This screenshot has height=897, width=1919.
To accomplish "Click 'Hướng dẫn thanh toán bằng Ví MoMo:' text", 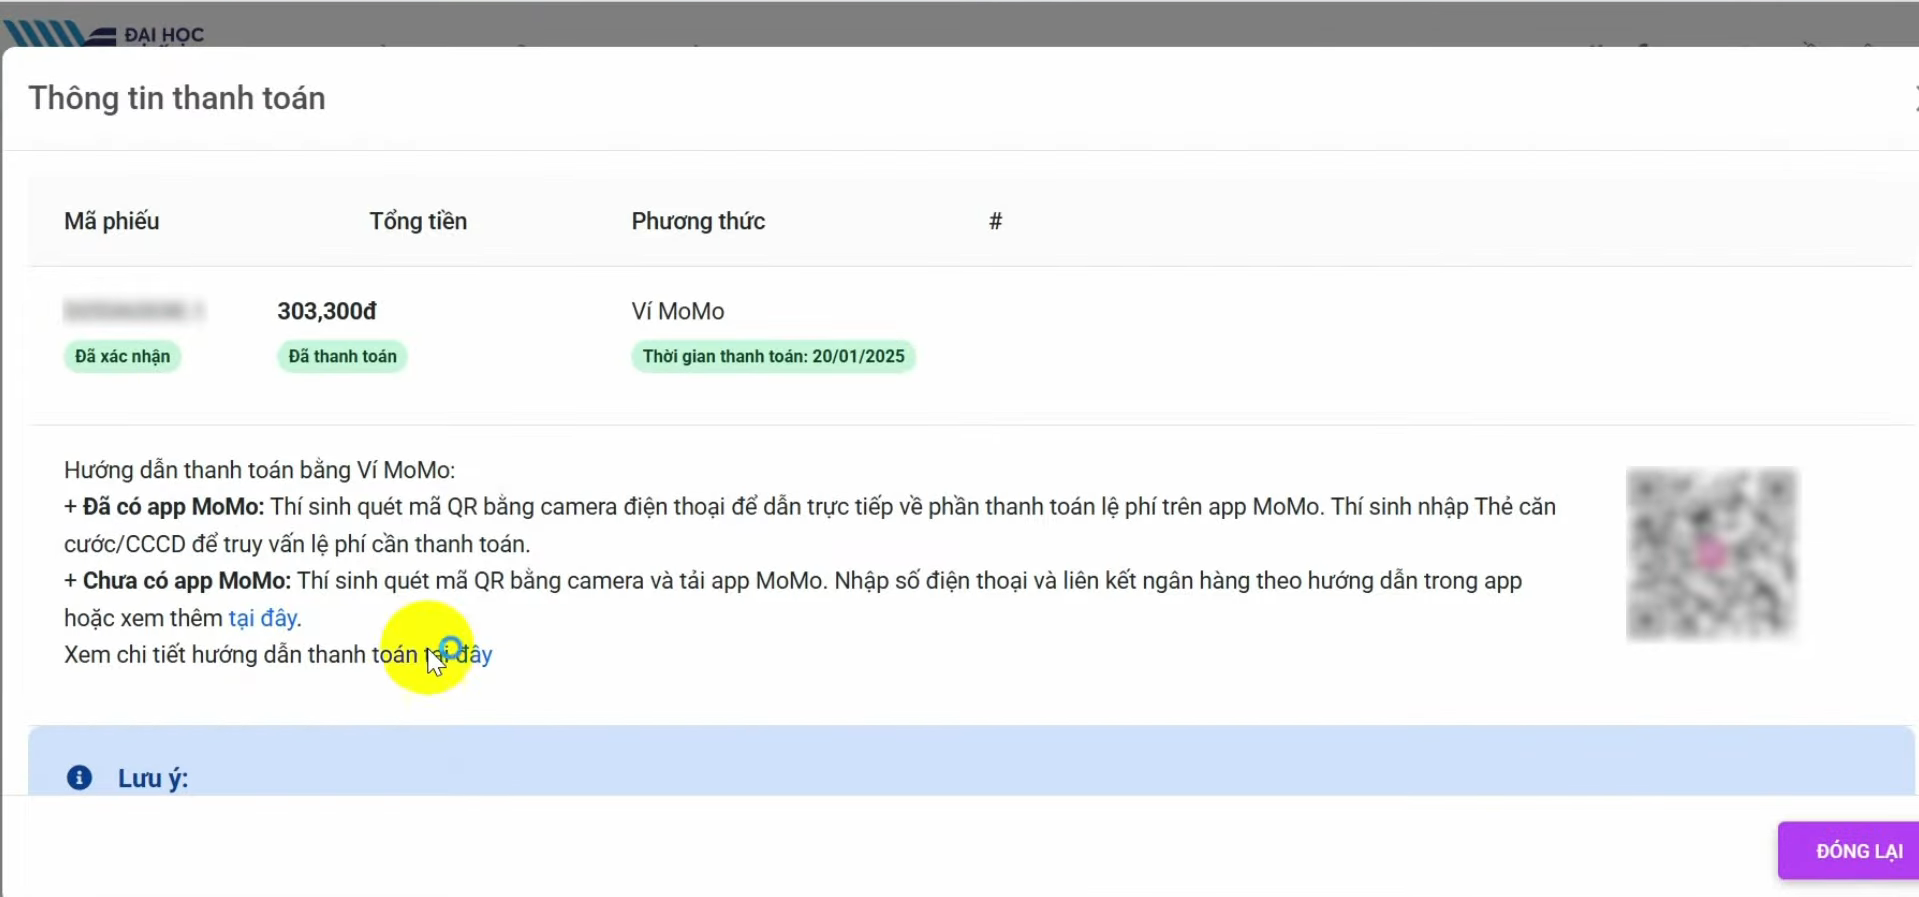I will (260, 470).
